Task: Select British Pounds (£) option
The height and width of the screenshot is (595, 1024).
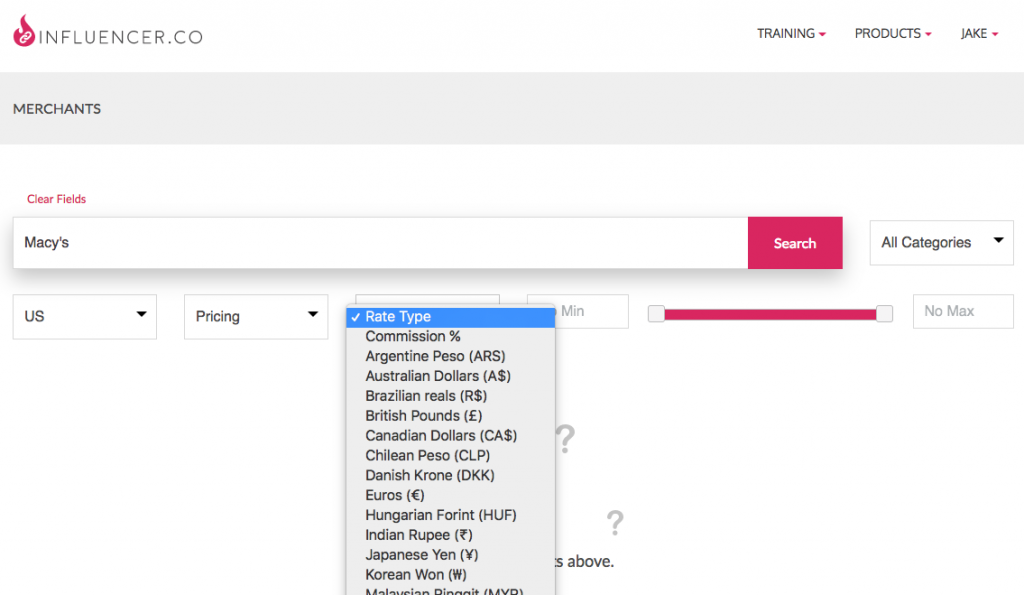Action: (451, 415)
